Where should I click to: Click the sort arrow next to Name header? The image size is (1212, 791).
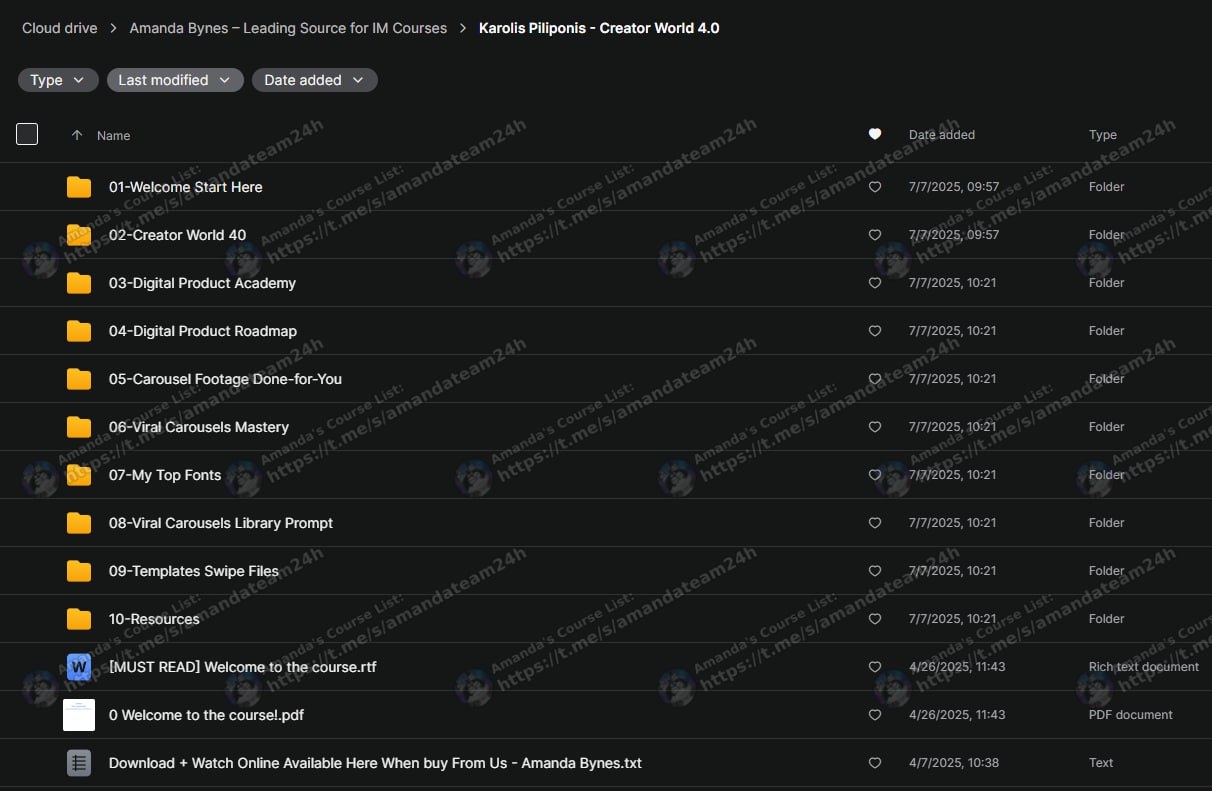[x=77, y=136]
